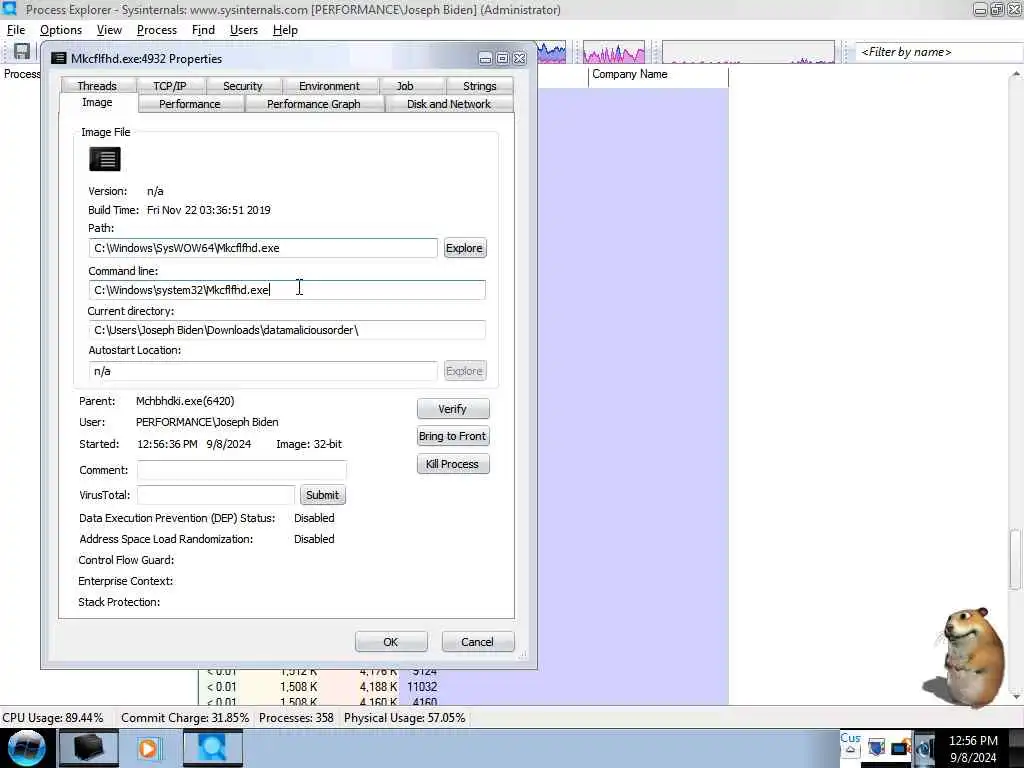Click the Properties dialog title icon
This screenshot has width=1024, height=768.
[x=59, y=58]
